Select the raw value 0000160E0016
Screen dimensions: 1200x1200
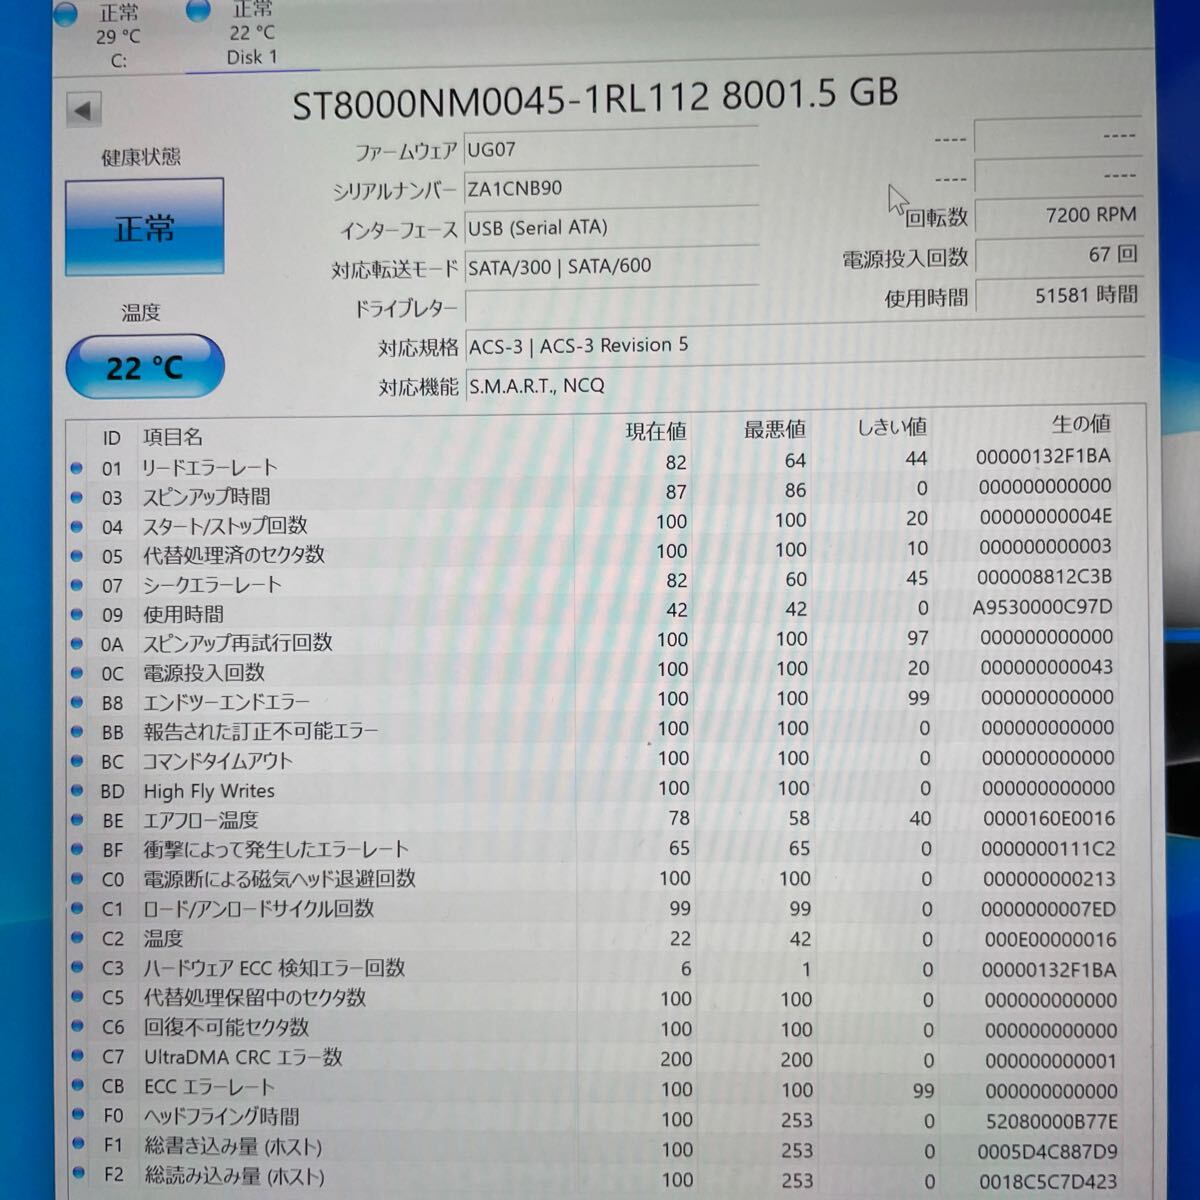[x=1049, y=818]
